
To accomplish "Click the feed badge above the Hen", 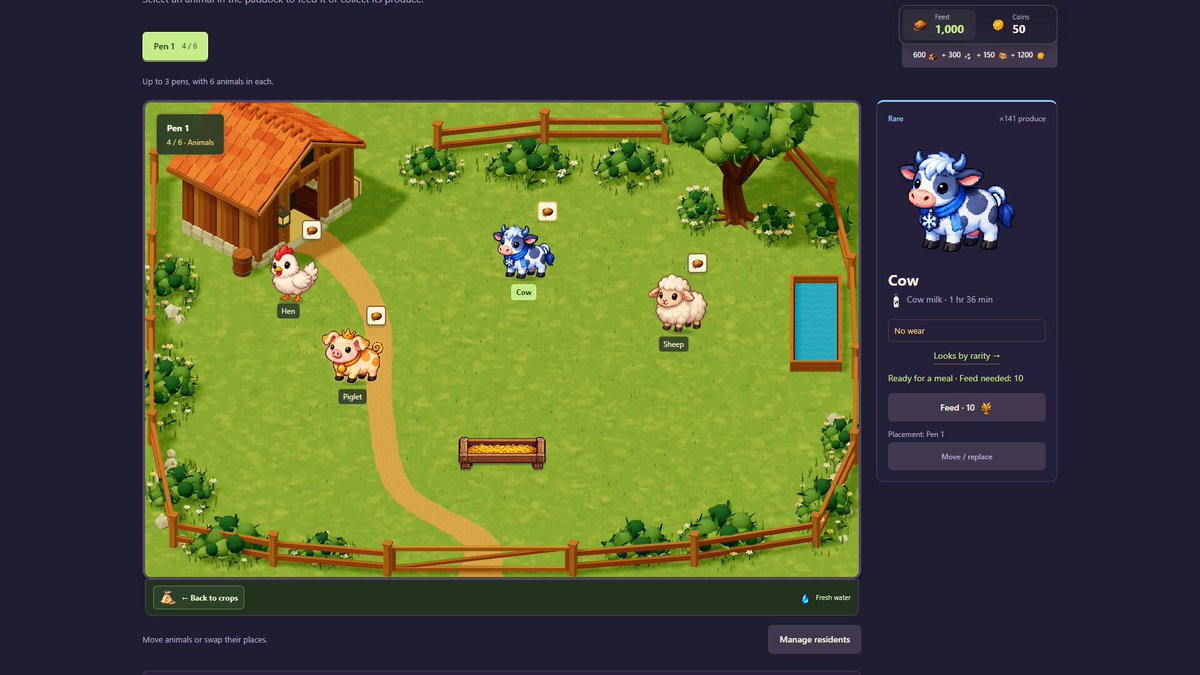I will point(312,230).
